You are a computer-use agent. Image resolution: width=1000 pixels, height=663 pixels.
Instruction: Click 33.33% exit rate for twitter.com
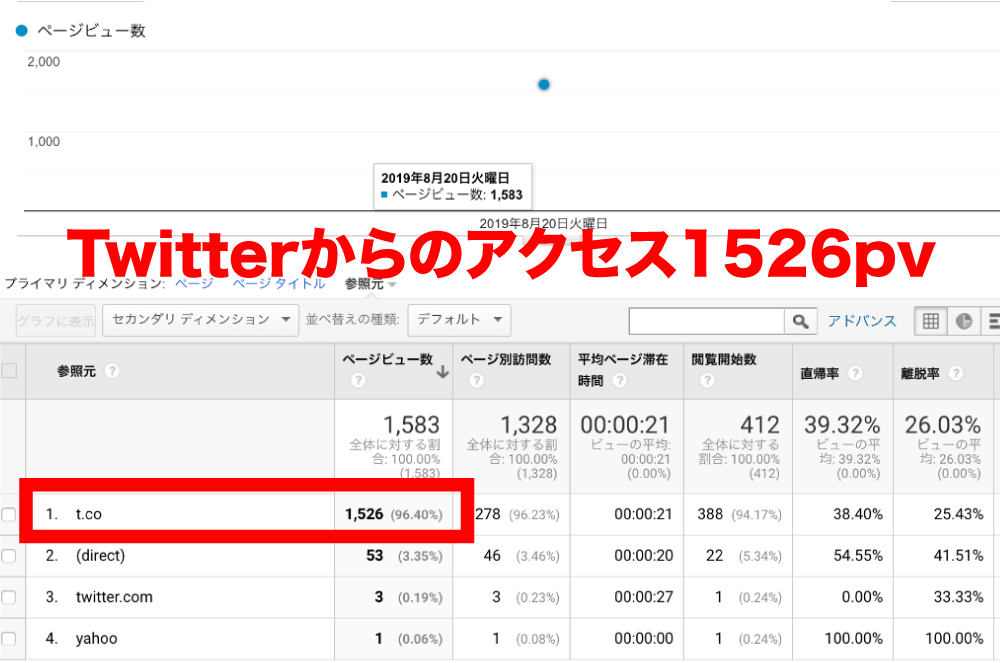click(x=959, y=597)
